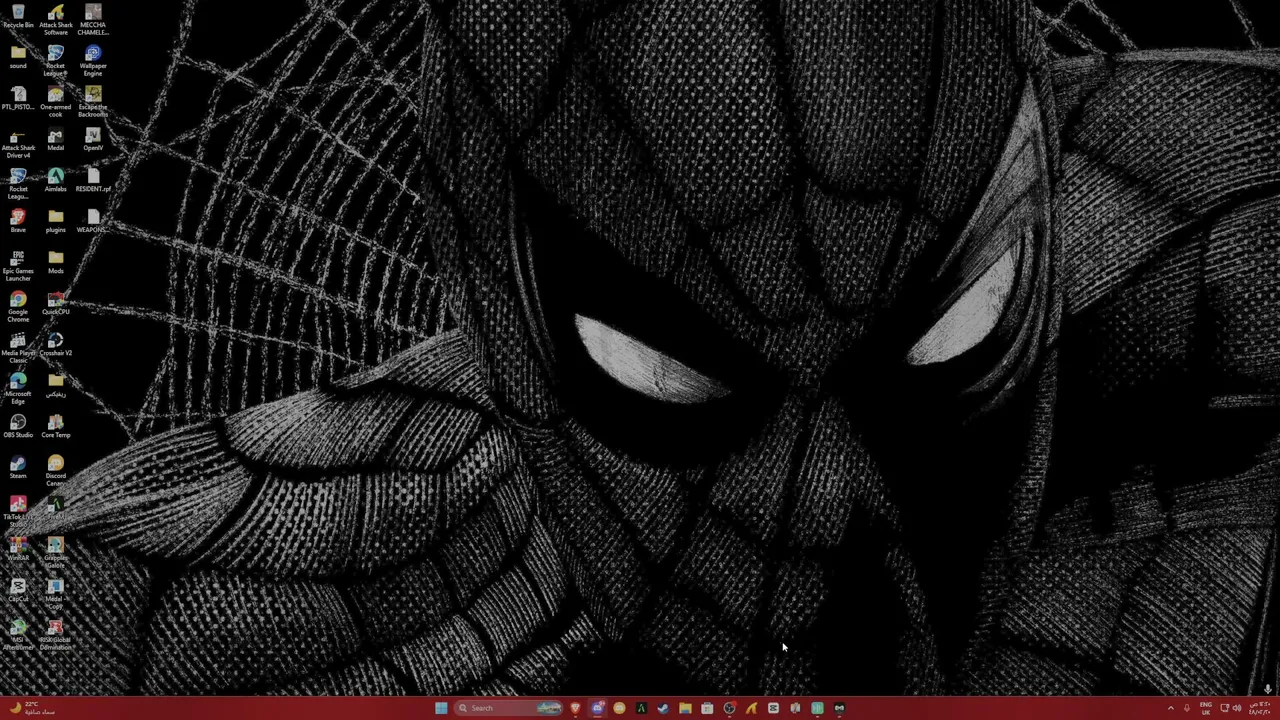Viewport: 1280px width, 720px height.
Task: Select the Recycle Bin desktop icon
Action: 18,16
